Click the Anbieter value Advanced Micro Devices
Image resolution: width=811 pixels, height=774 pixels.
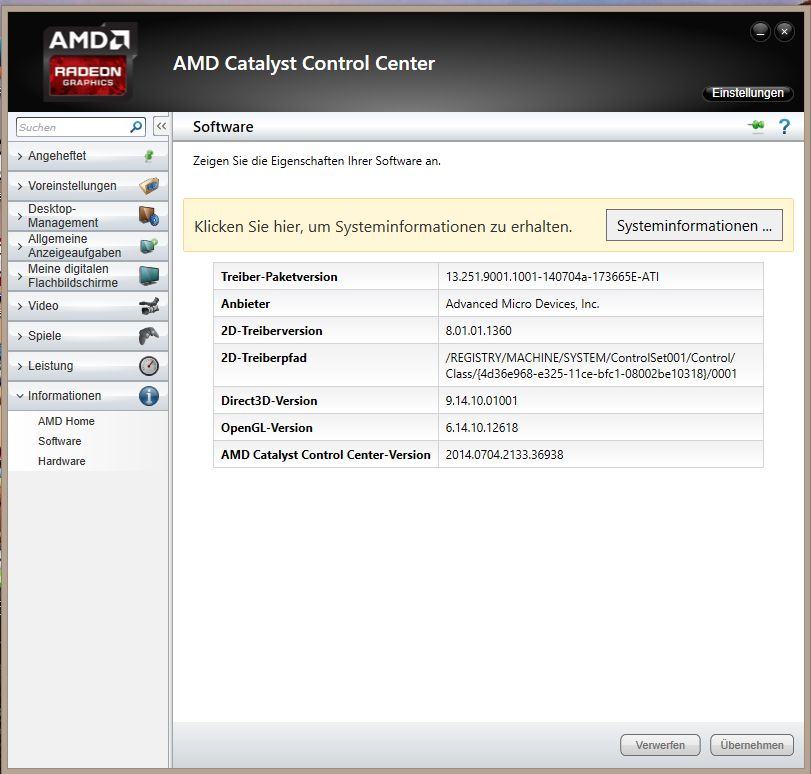(x=522, y=304)
